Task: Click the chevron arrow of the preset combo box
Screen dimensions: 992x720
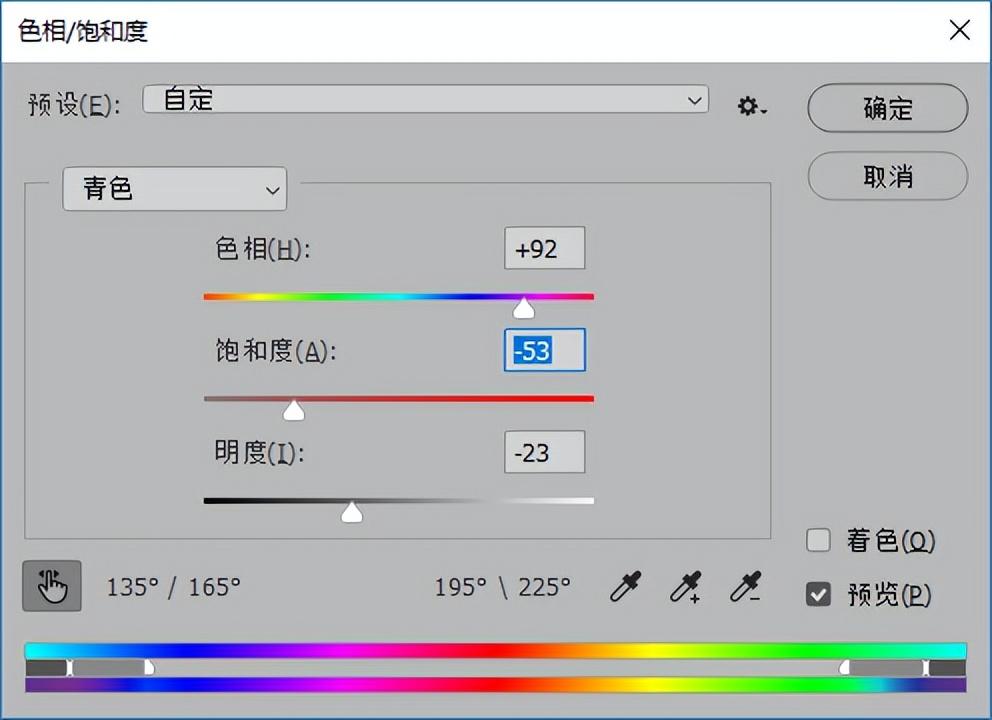Action: (x=694, y=101)
